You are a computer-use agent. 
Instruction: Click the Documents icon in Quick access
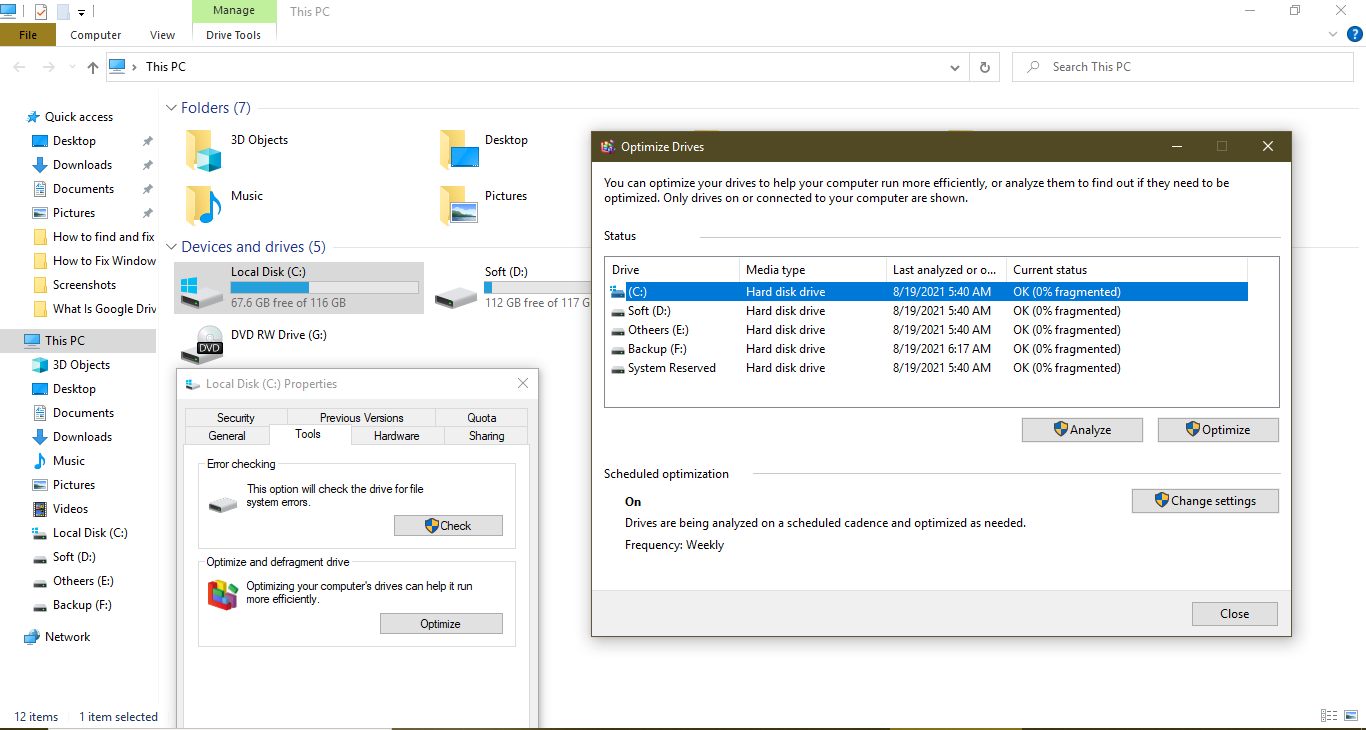pos(40,189)
